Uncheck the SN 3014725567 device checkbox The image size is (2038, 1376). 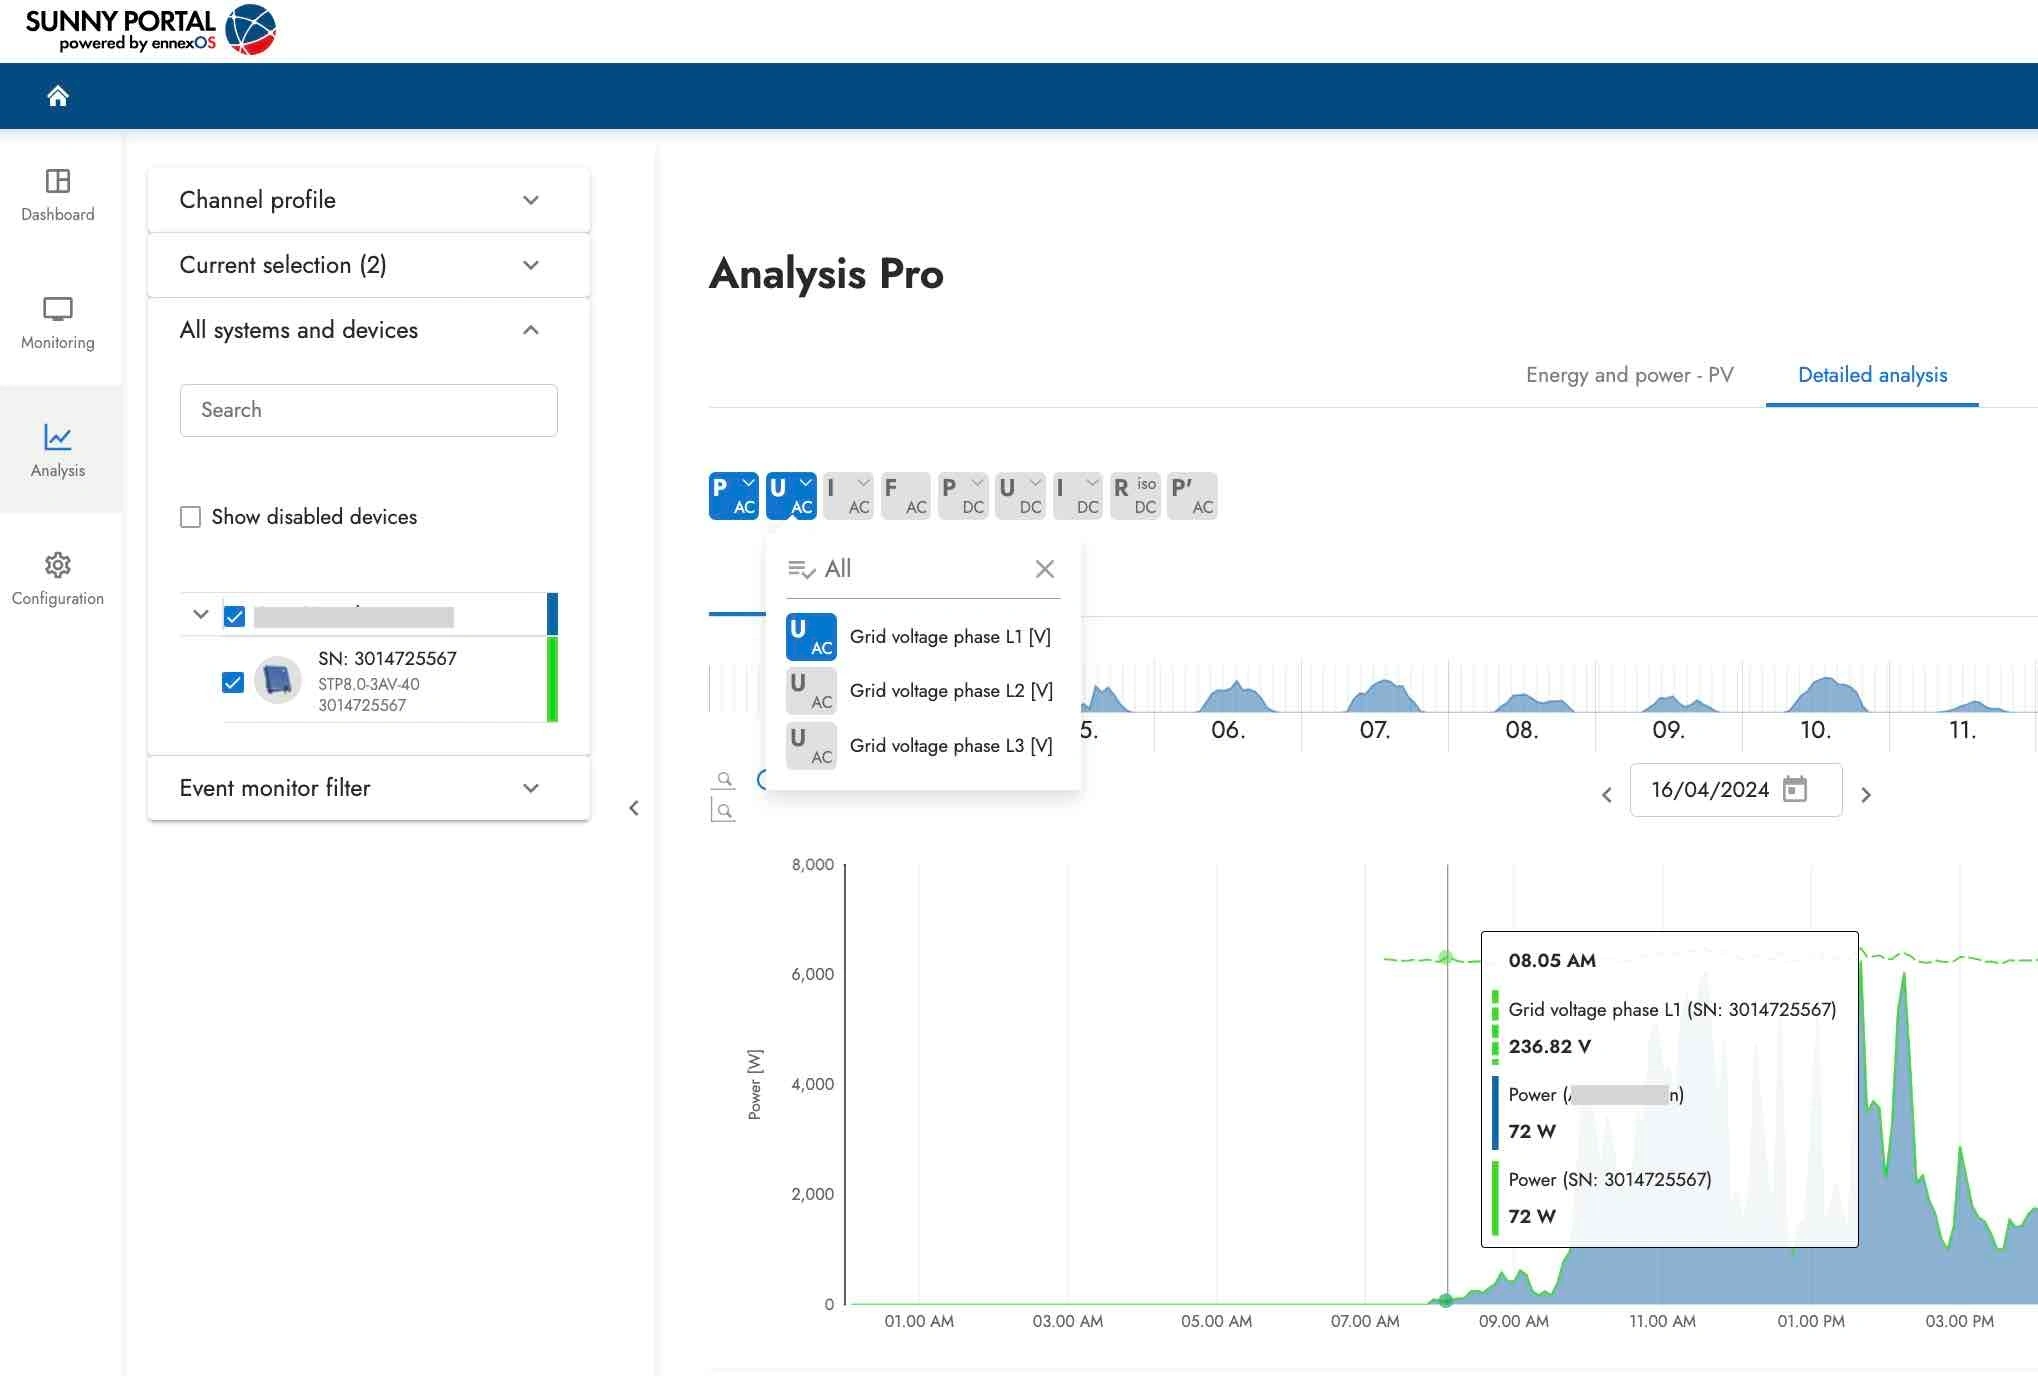(x=233, y=682)
